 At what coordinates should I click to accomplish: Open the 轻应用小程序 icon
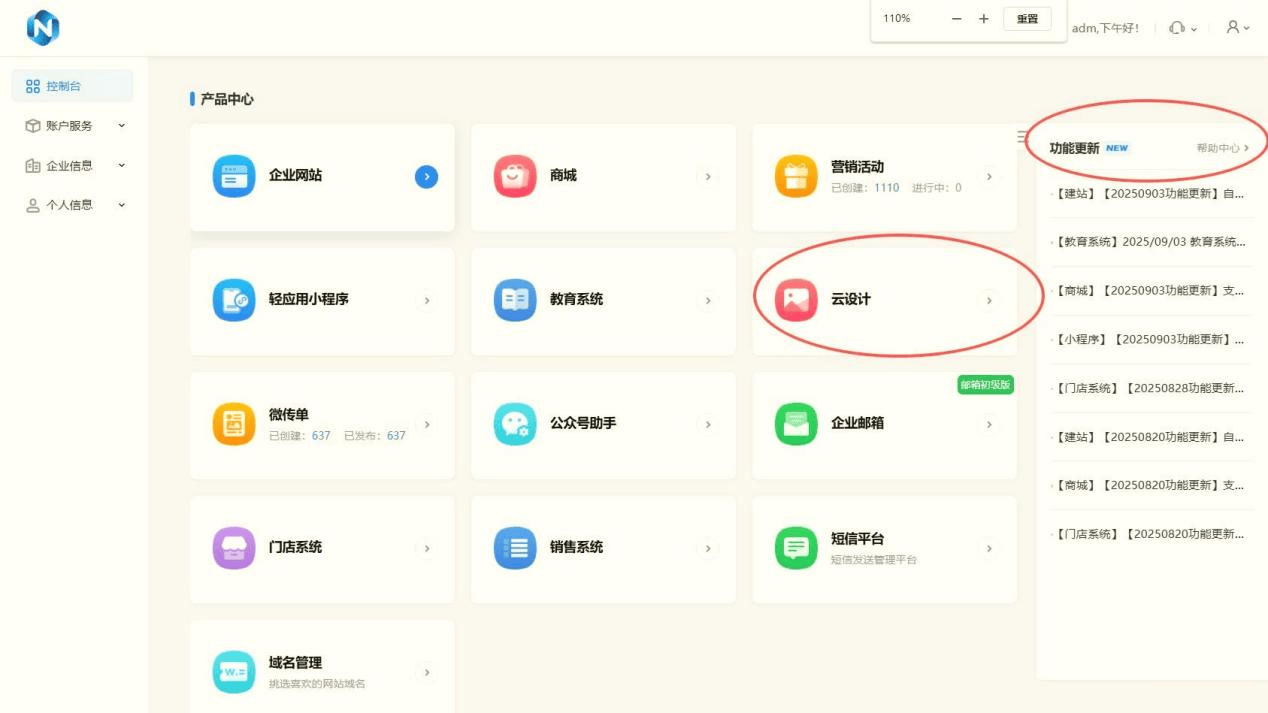pyautogui.click(x=234, y=300)
